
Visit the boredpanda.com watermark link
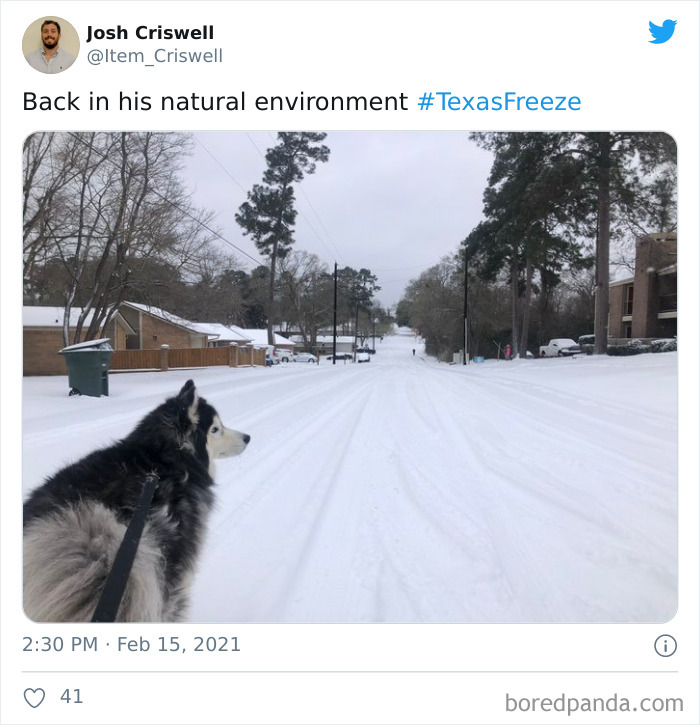pos(594,703)
